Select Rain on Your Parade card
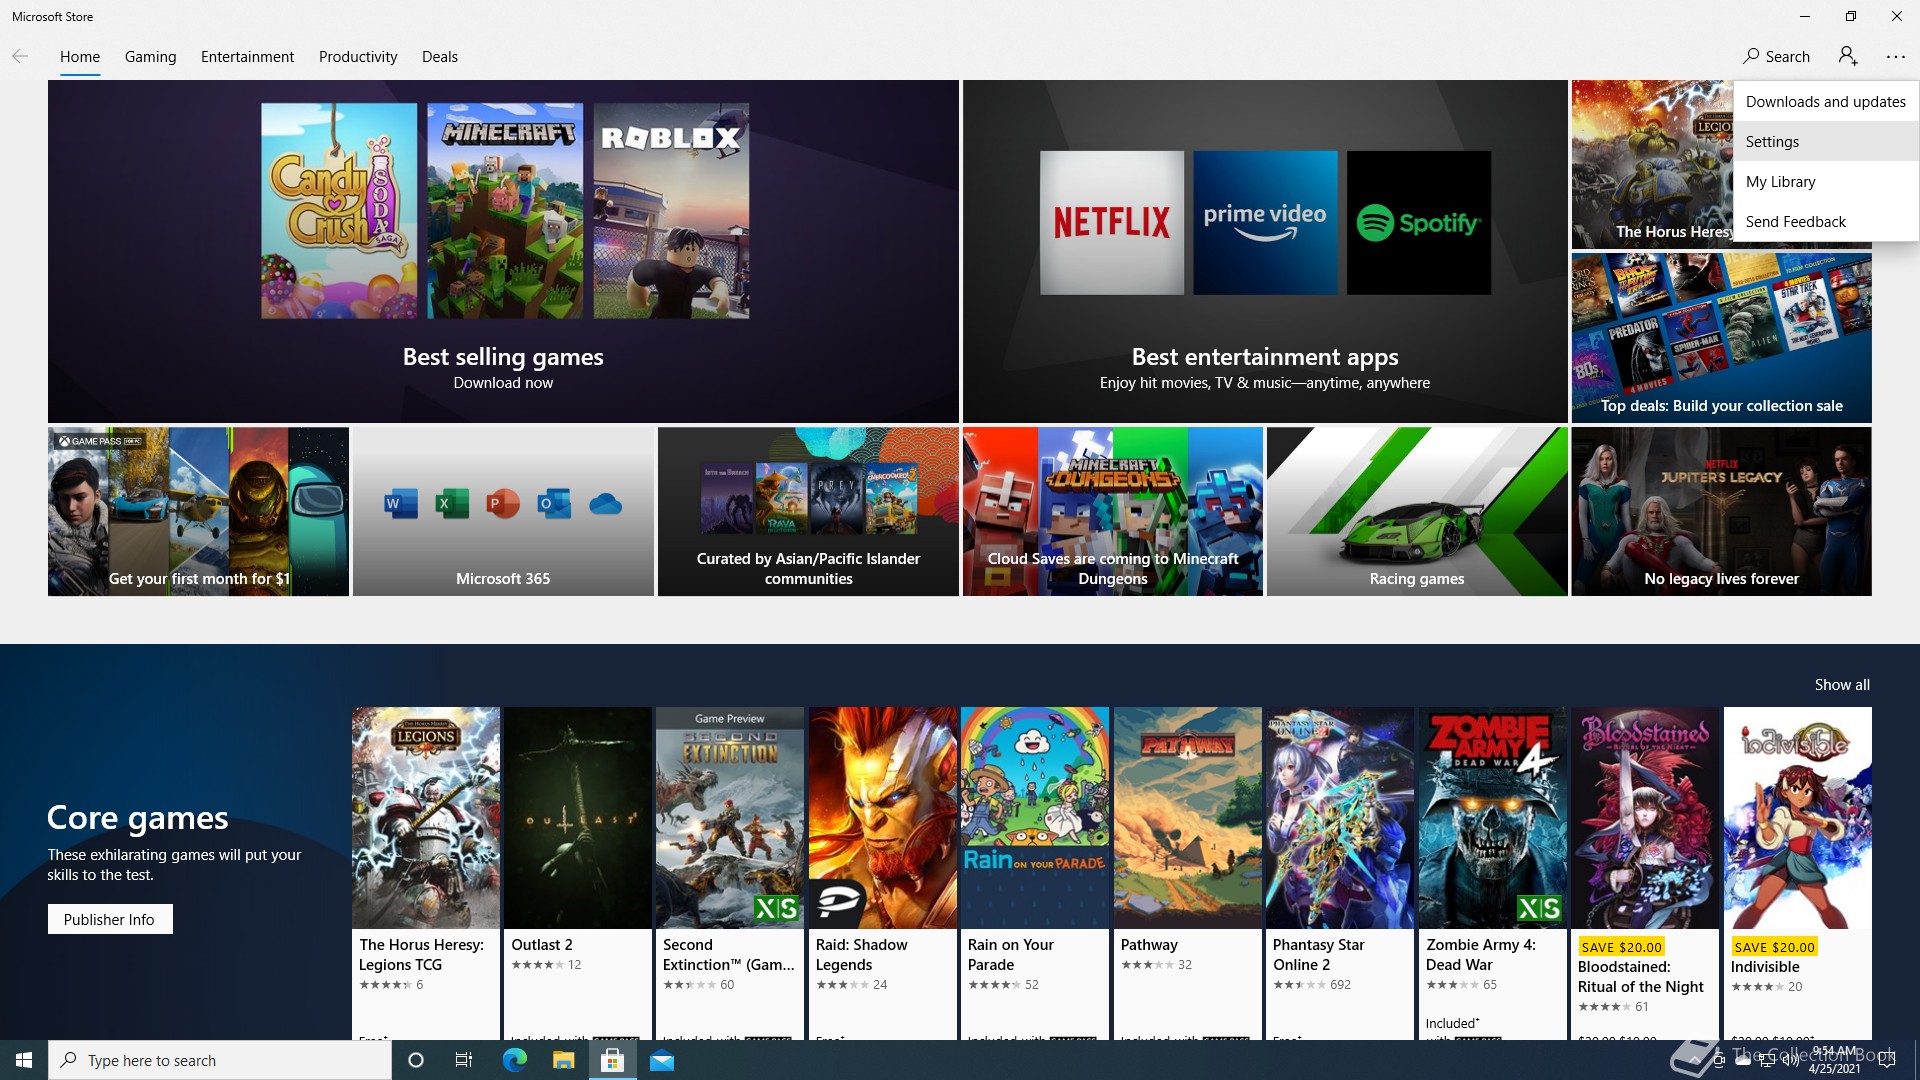 point(1035,873)
